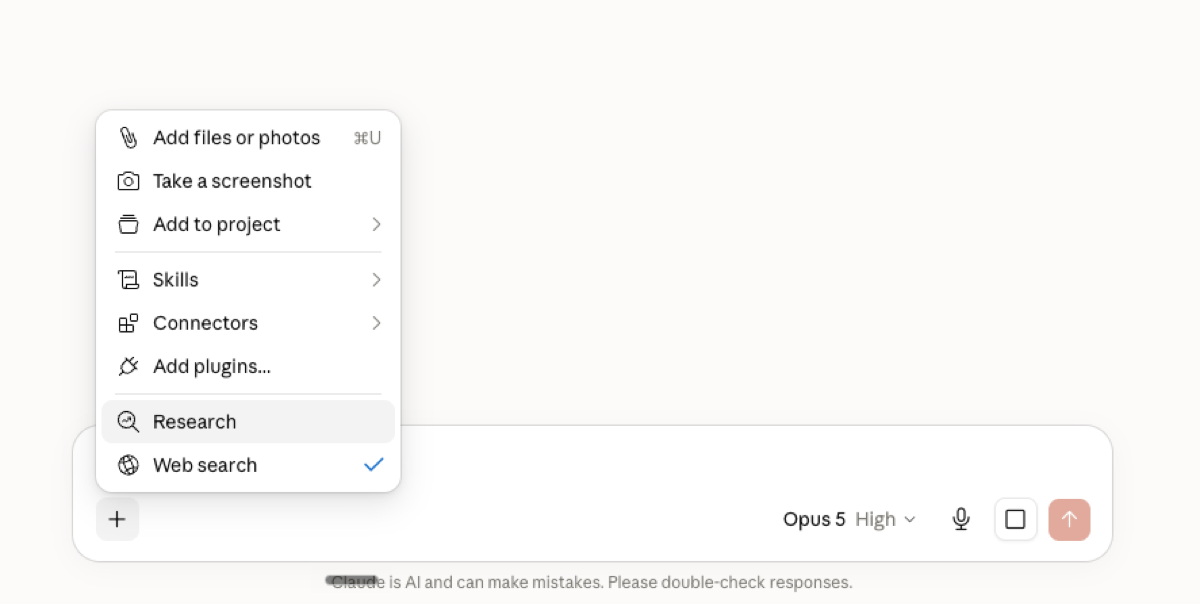
Task: Start voice input with the microphone icon
Action: [x=961, y=519]
